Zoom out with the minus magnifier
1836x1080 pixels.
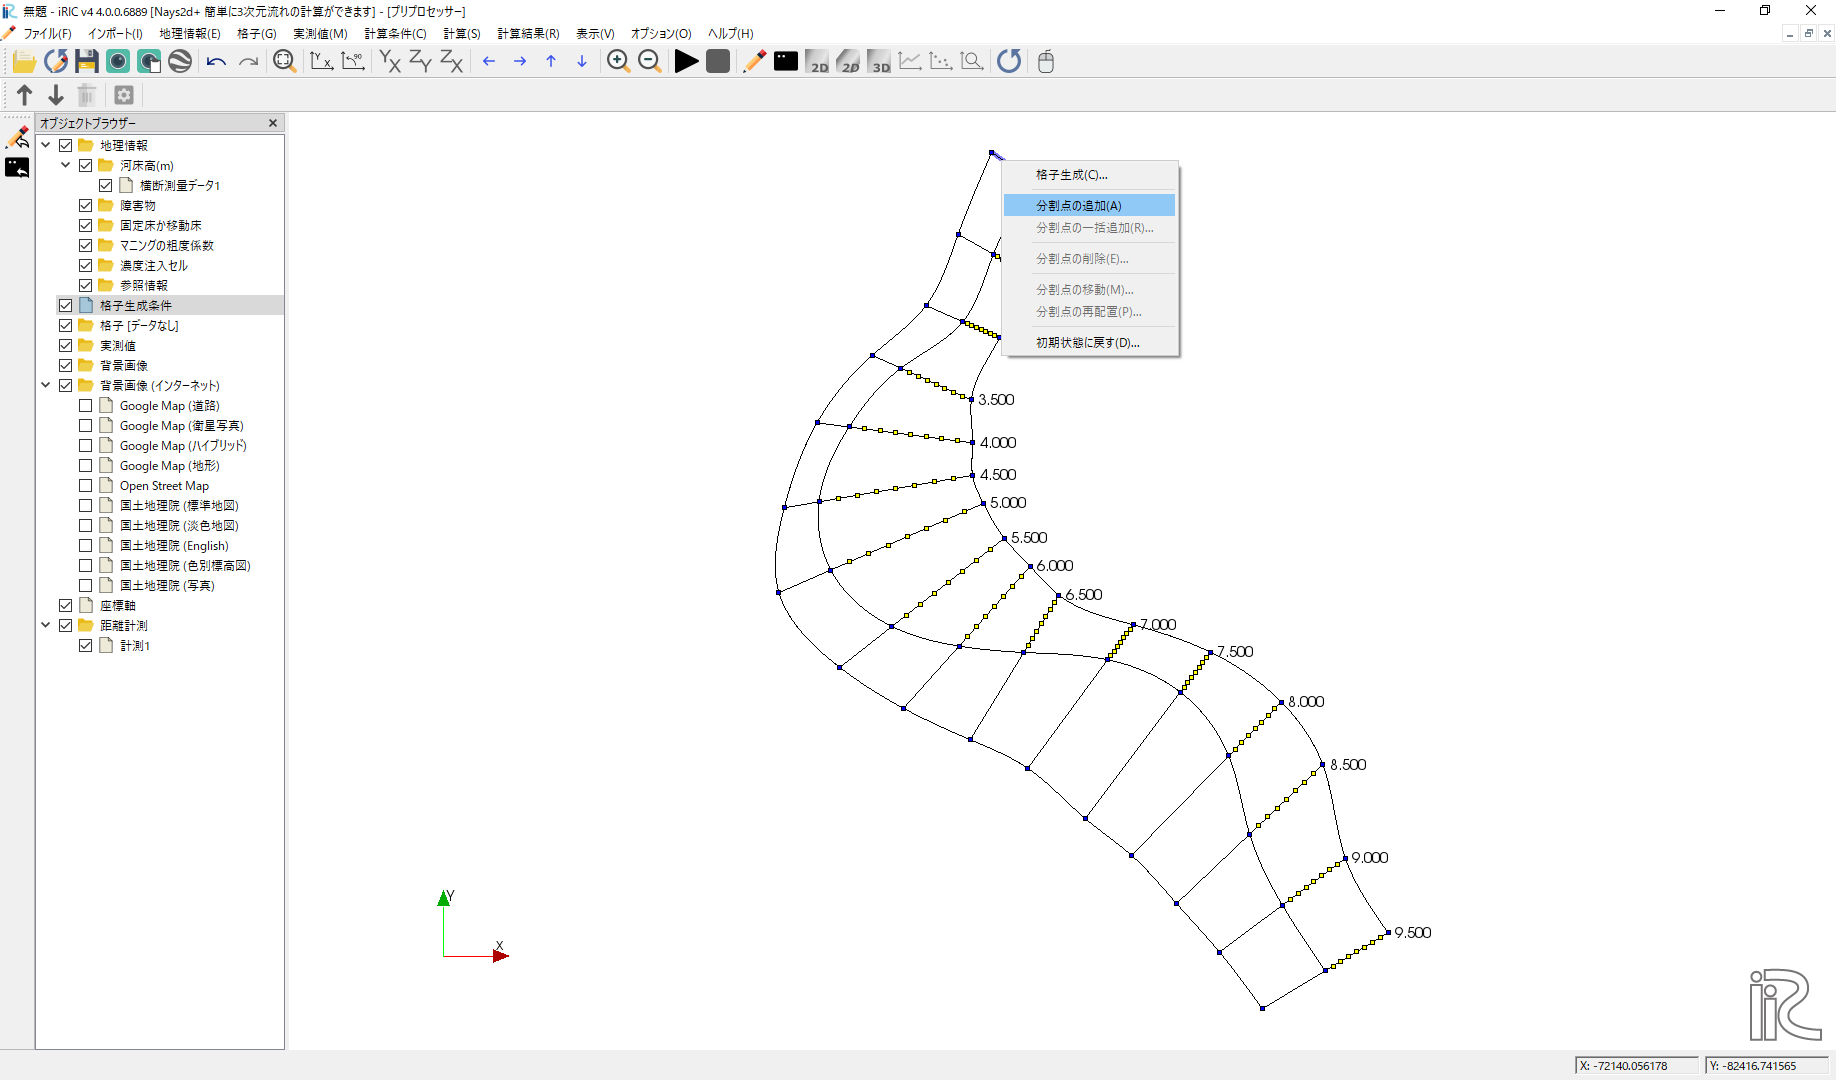click(x=650, y=62)
